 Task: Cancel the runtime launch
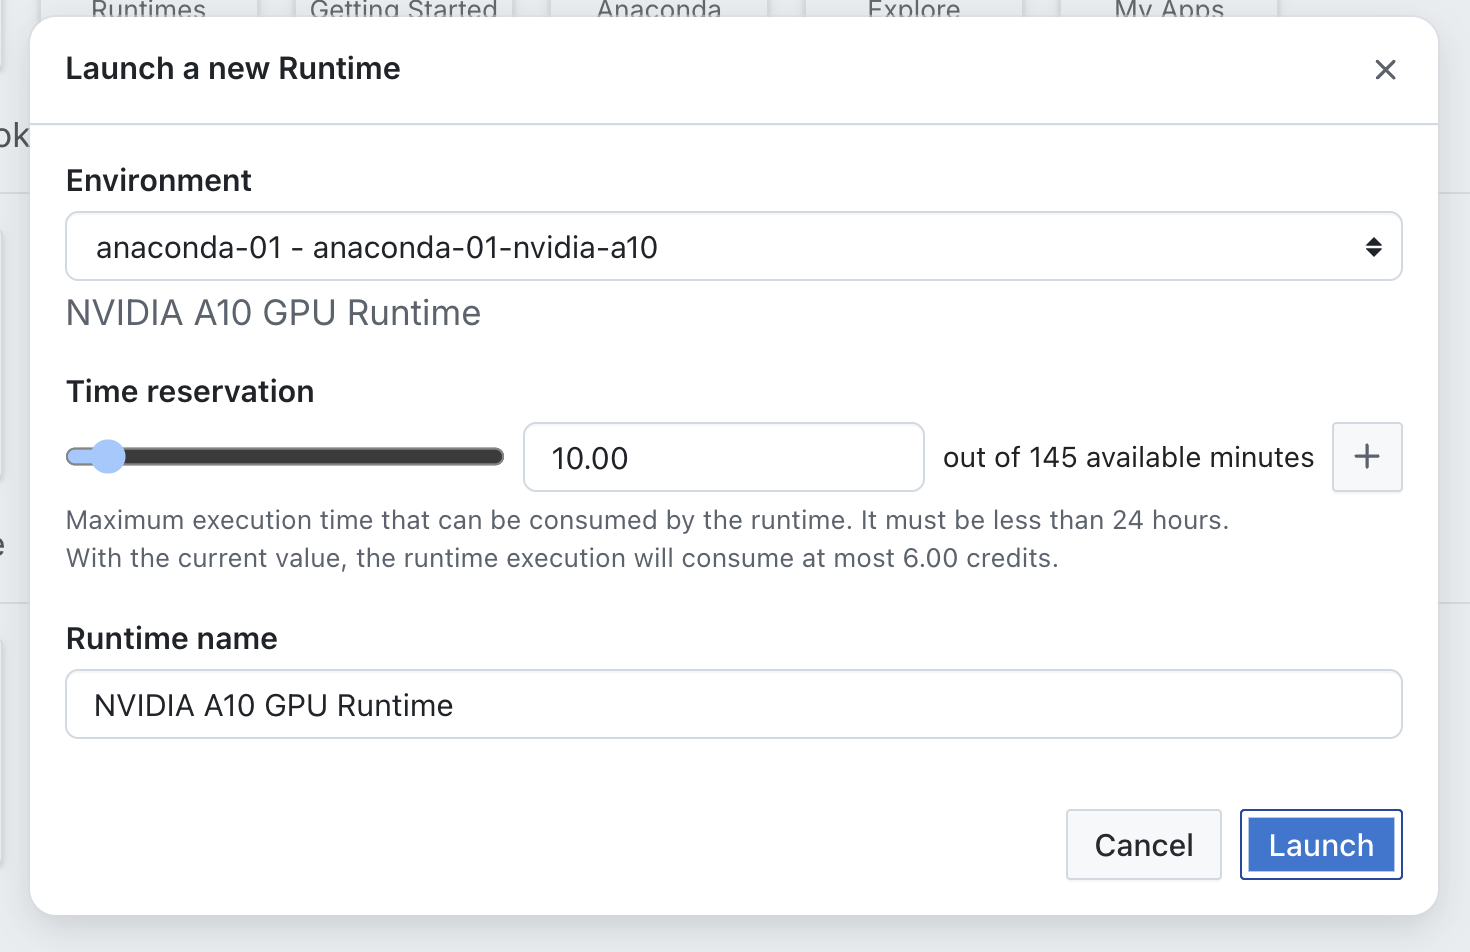pyautogui.click(x=1143, y=844)
